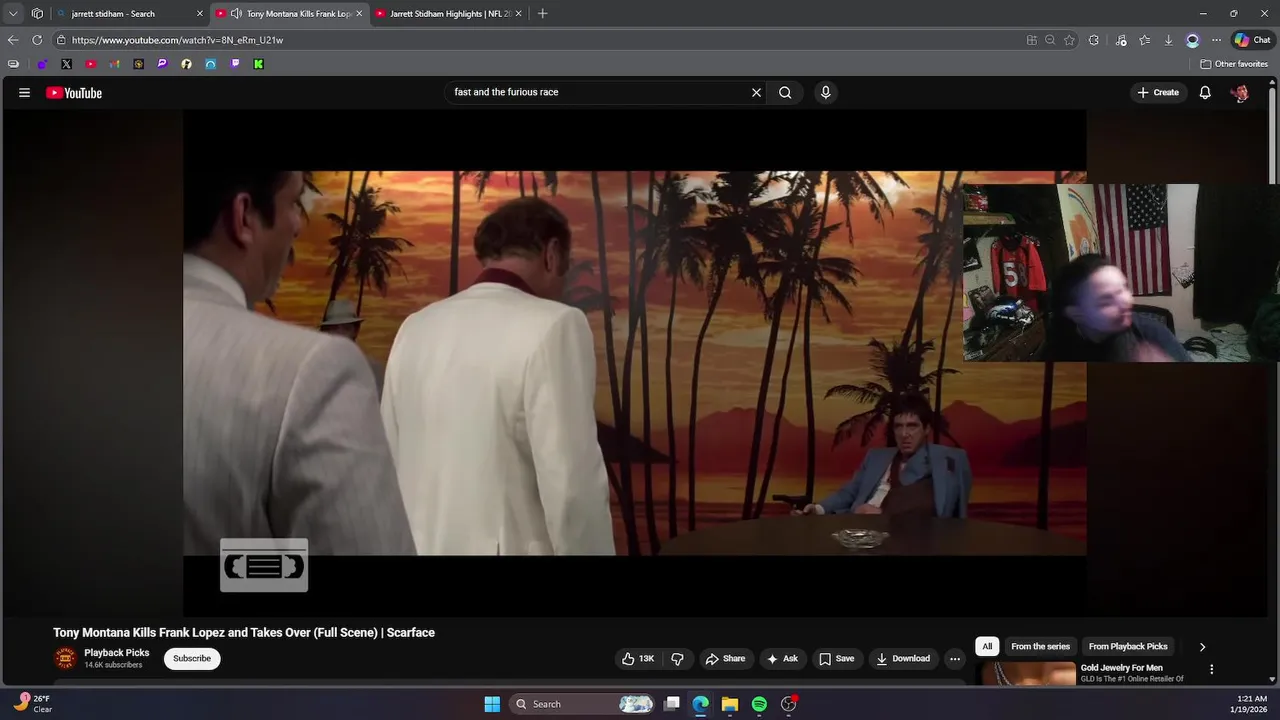Open the Other favorites folder
The width and height of the screenshot is (1280, 720).
pyautogui.click(x=1234, y=64)
